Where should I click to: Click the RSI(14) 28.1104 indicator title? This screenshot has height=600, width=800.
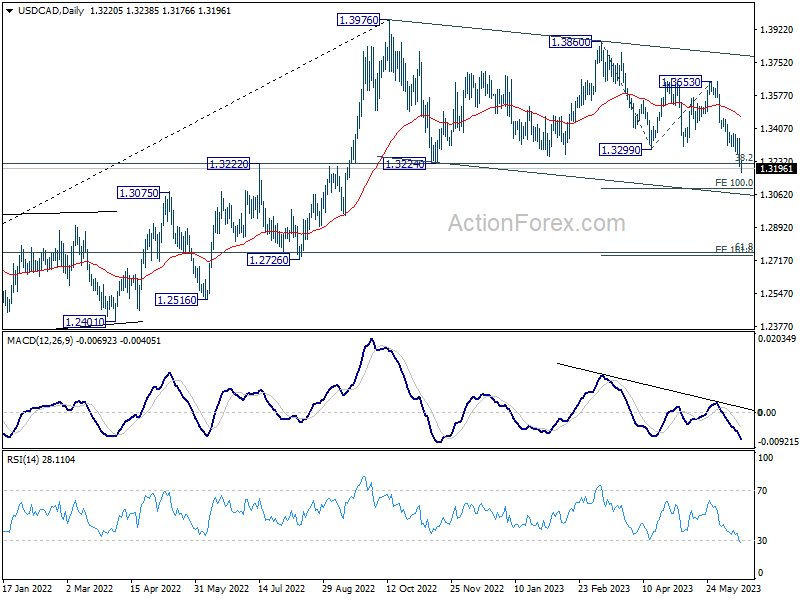pos(41,460)
